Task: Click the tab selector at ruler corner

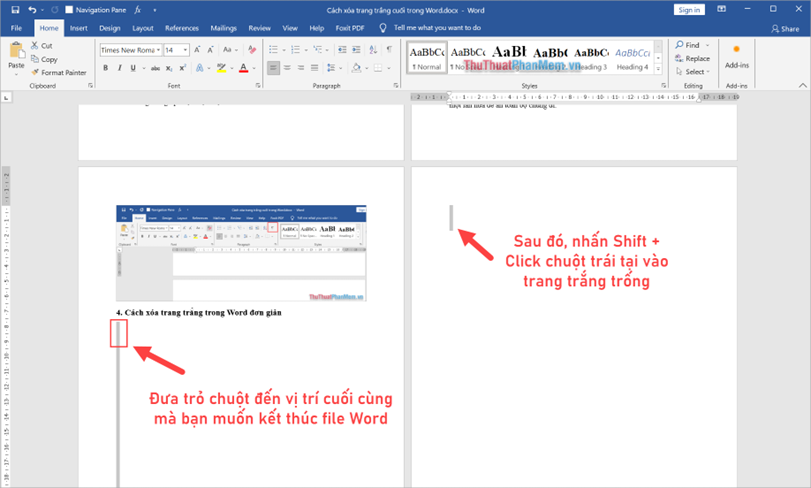Action: [x=6, y=97]
